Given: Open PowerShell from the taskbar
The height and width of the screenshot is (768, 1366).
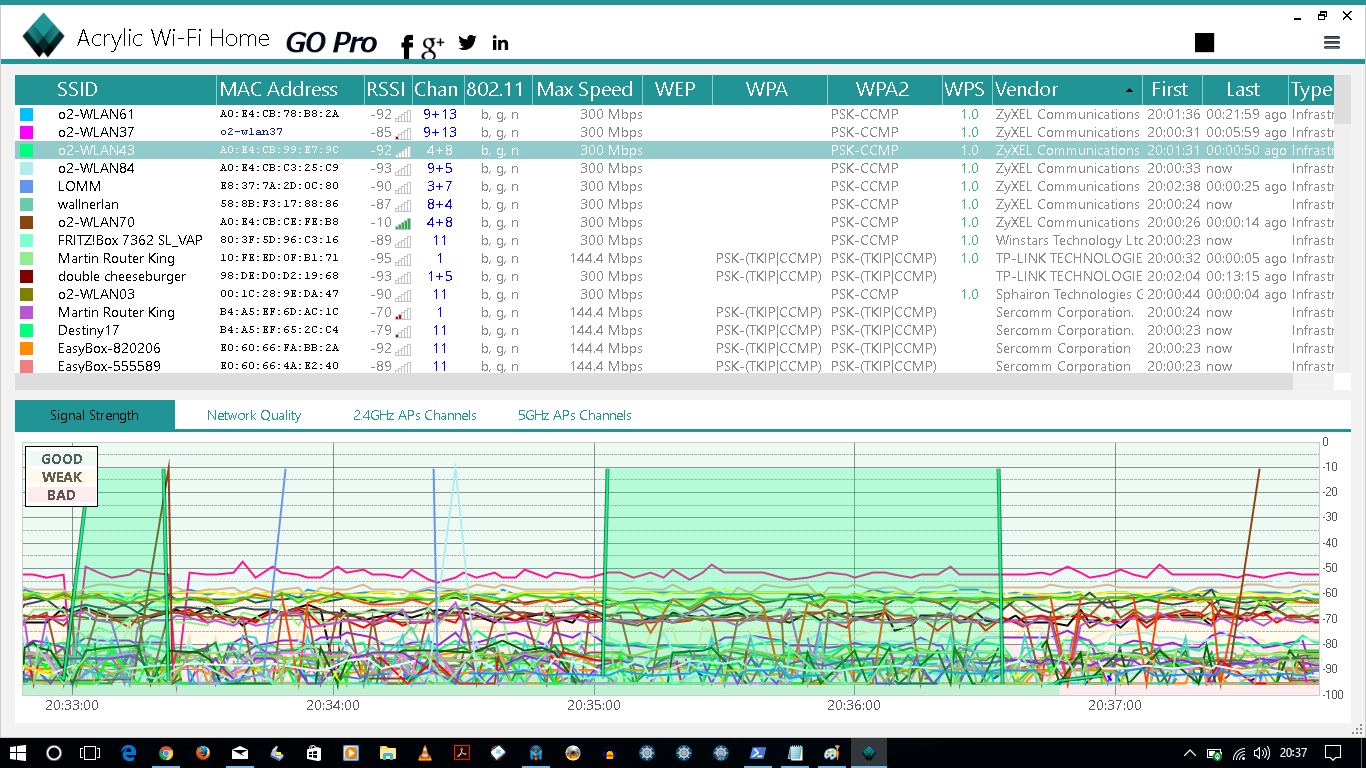Looking at the screenshot, I should [758, 753].
